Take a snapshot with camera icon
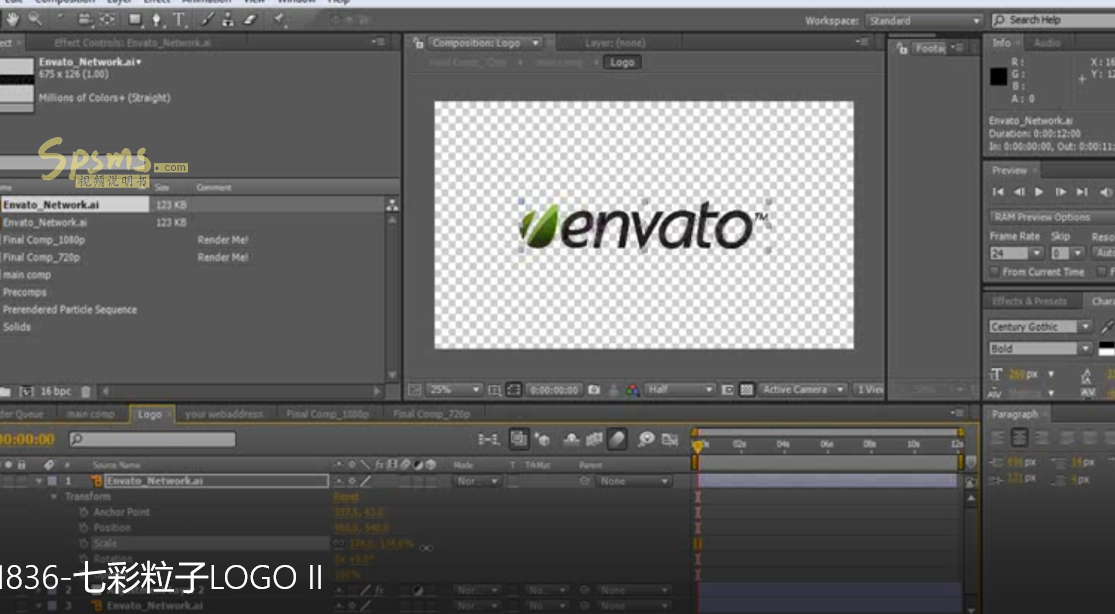Screen dimensions: 1115x614 [x=594, y=390]
